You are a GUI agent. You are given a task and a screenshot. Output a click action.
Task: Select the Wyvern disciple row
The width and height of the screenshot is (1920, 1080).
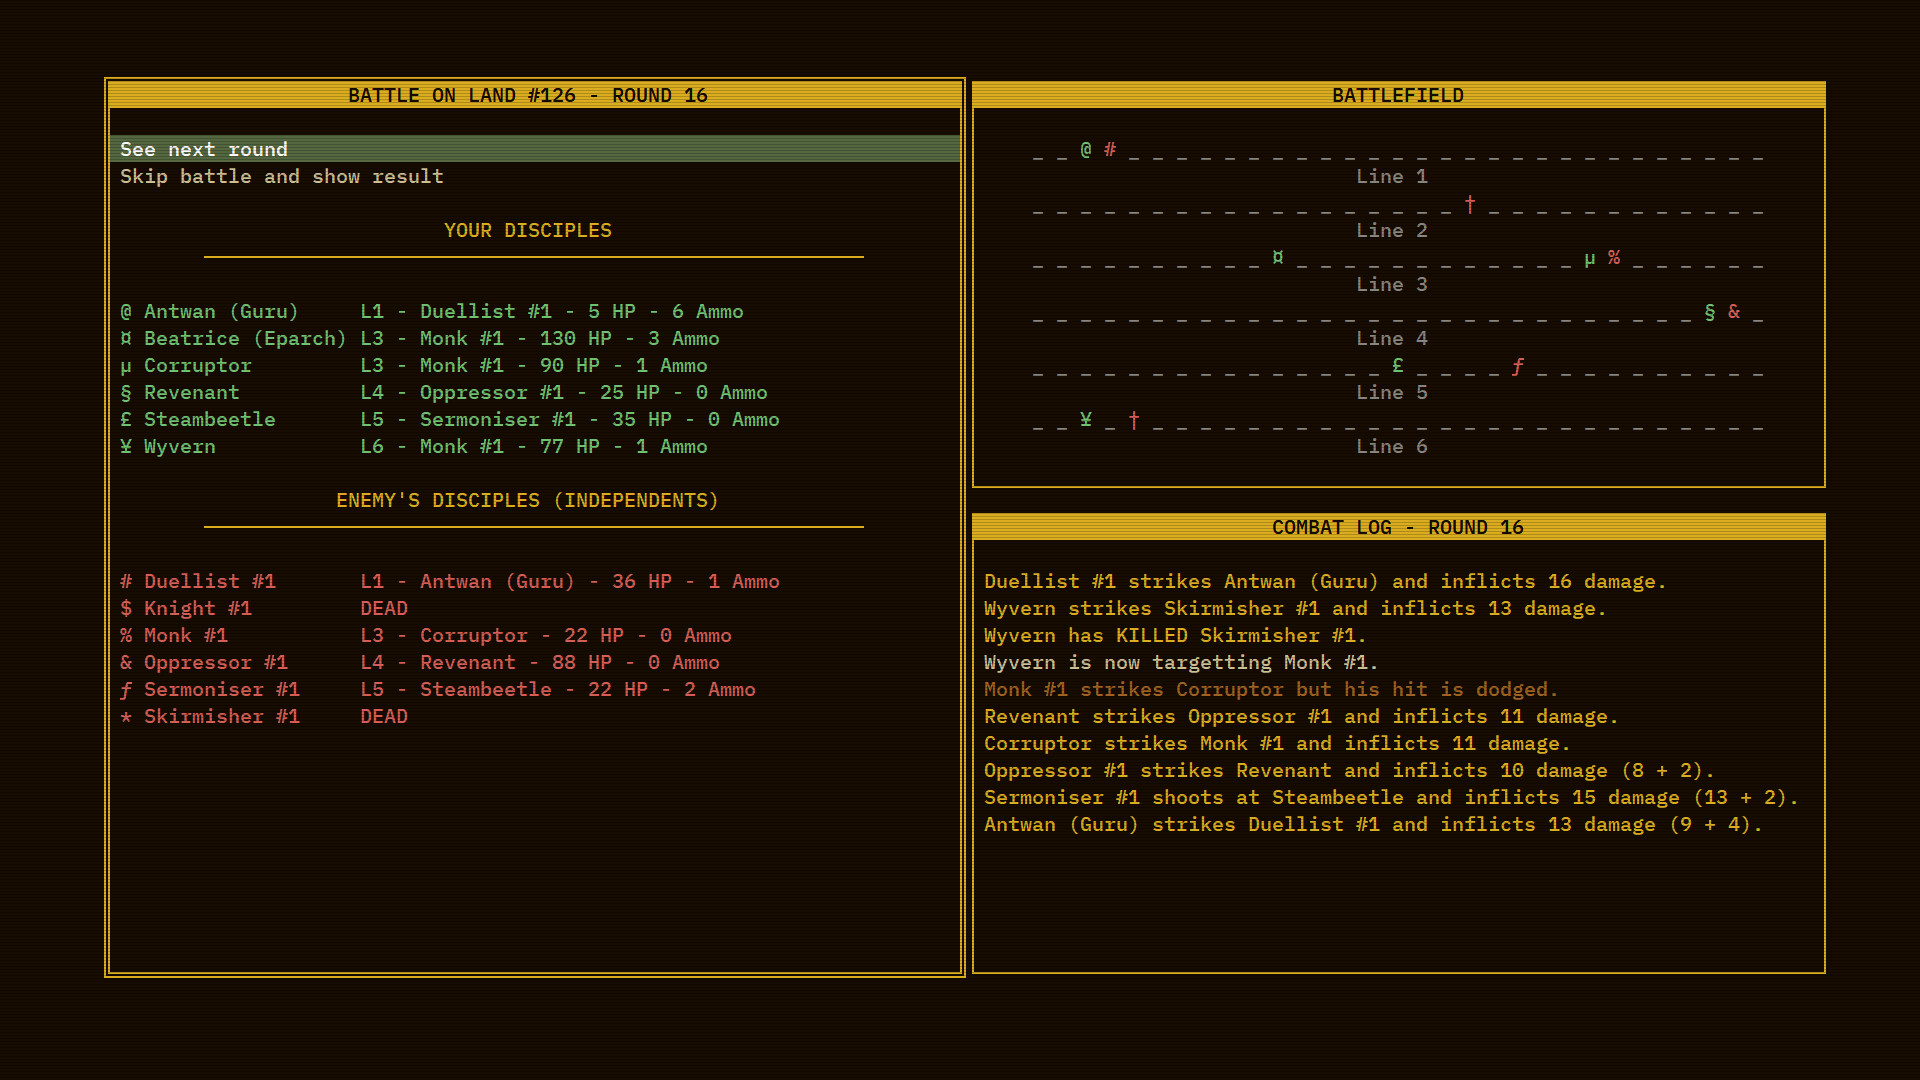point(414,446)
